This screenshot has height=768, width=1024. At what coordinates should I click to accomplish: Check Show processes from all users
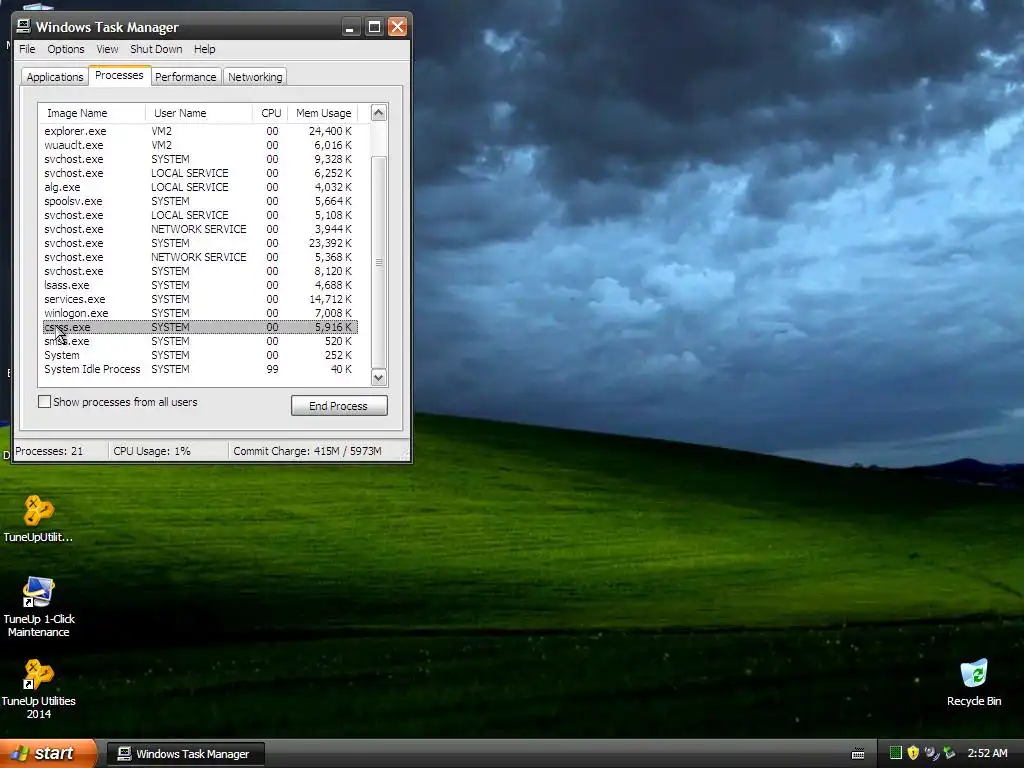pos(44,402)
